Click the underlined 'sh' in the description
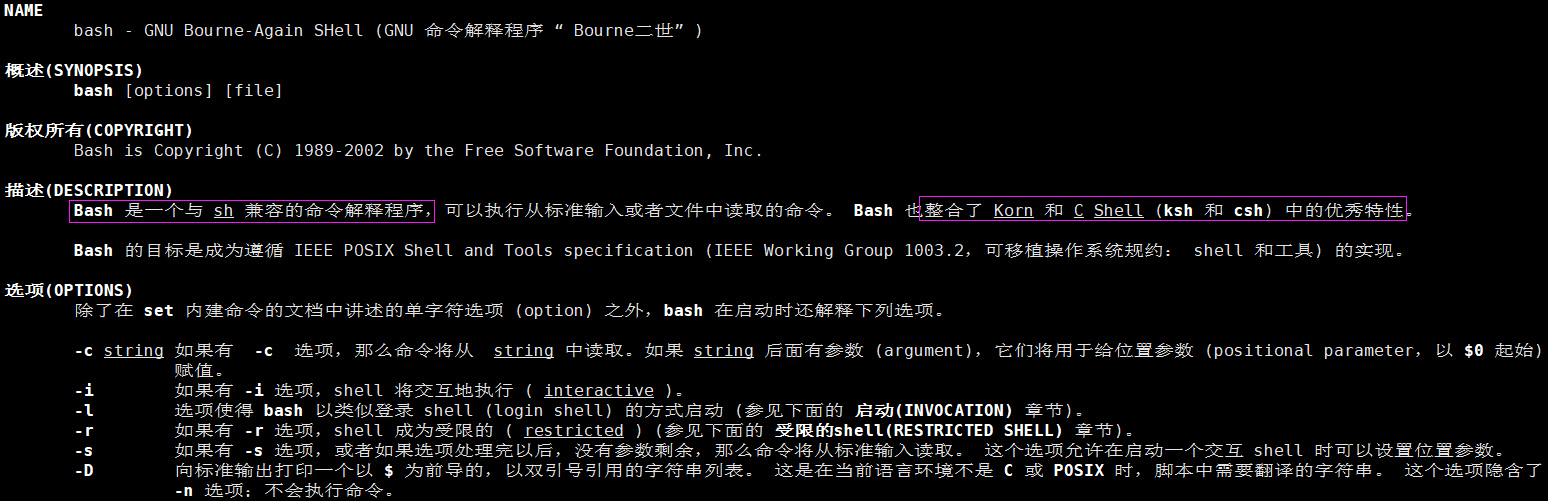Viewport: 1548px width, 501px height. tap(224, 210)
